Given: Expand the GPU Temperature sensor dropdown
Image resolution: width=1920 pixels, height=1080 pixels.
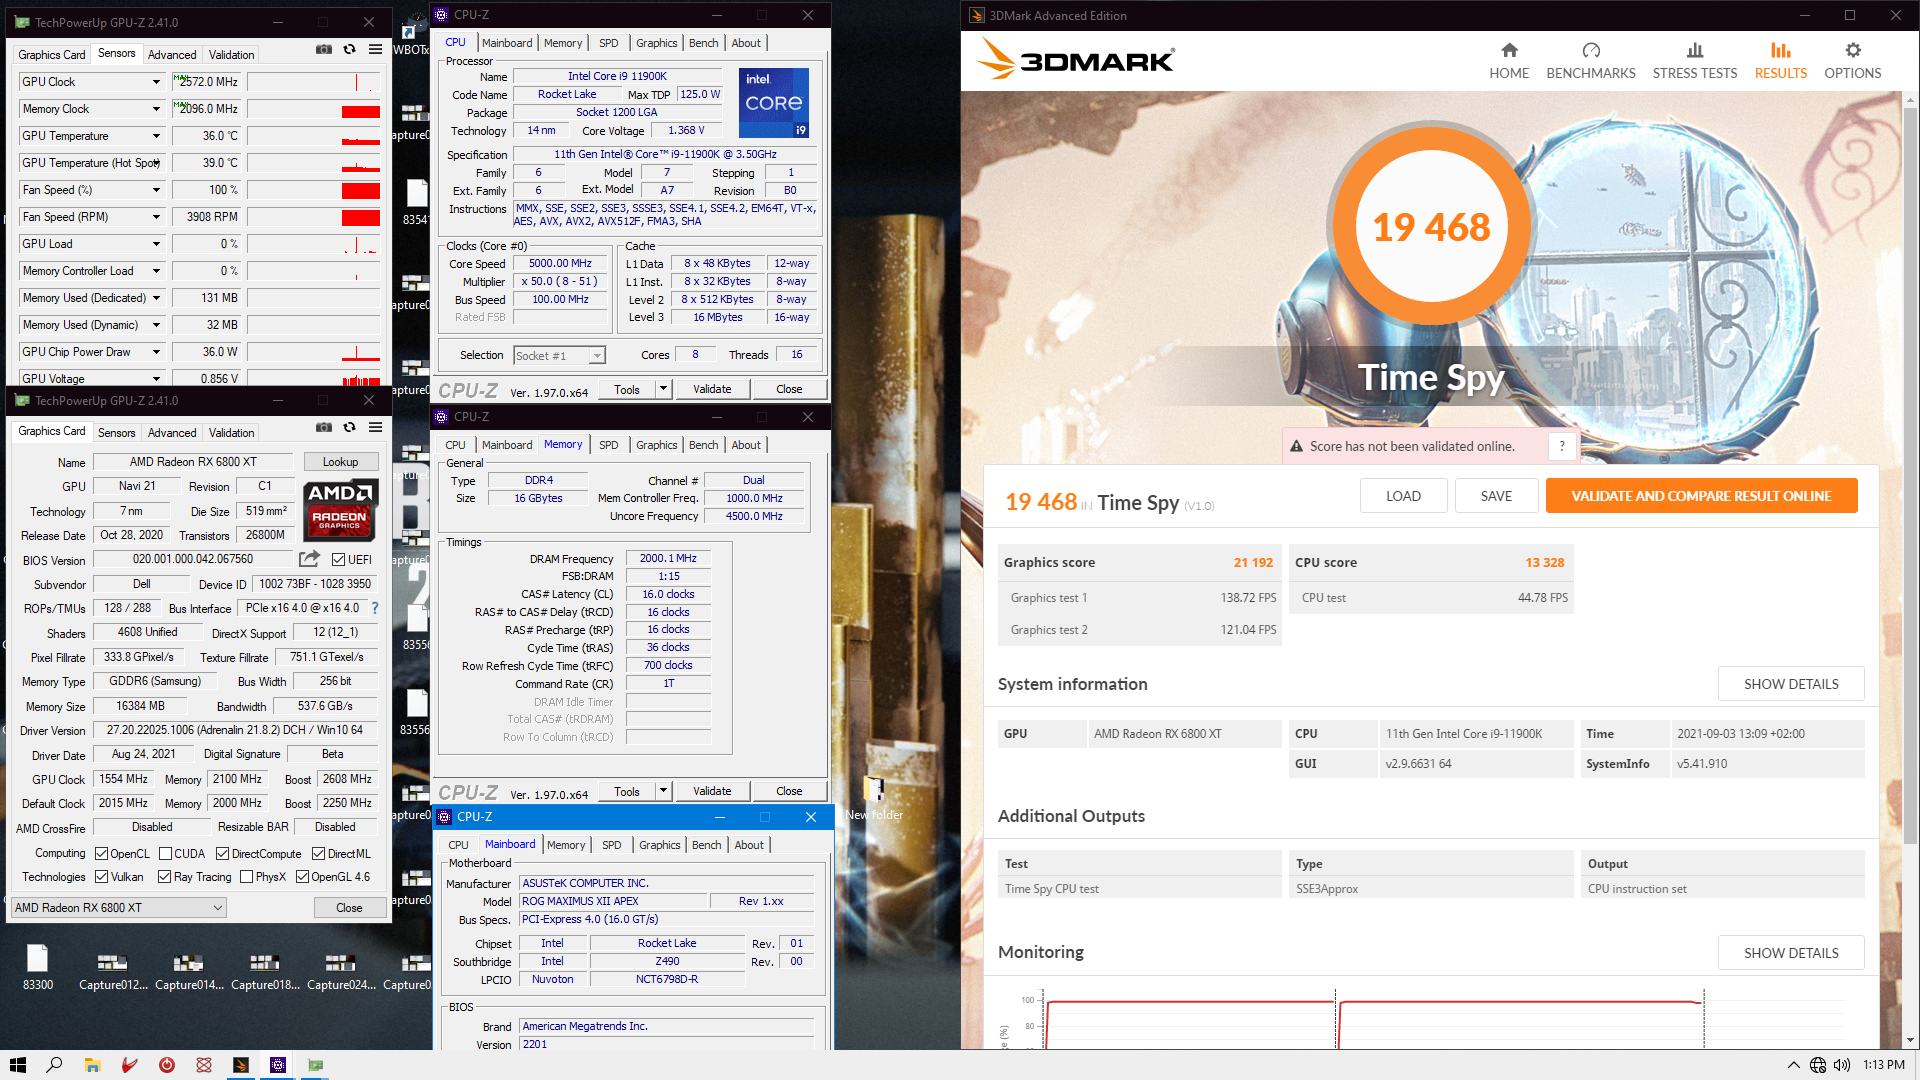Looking at the screenshot, I should tap(156, 136).
